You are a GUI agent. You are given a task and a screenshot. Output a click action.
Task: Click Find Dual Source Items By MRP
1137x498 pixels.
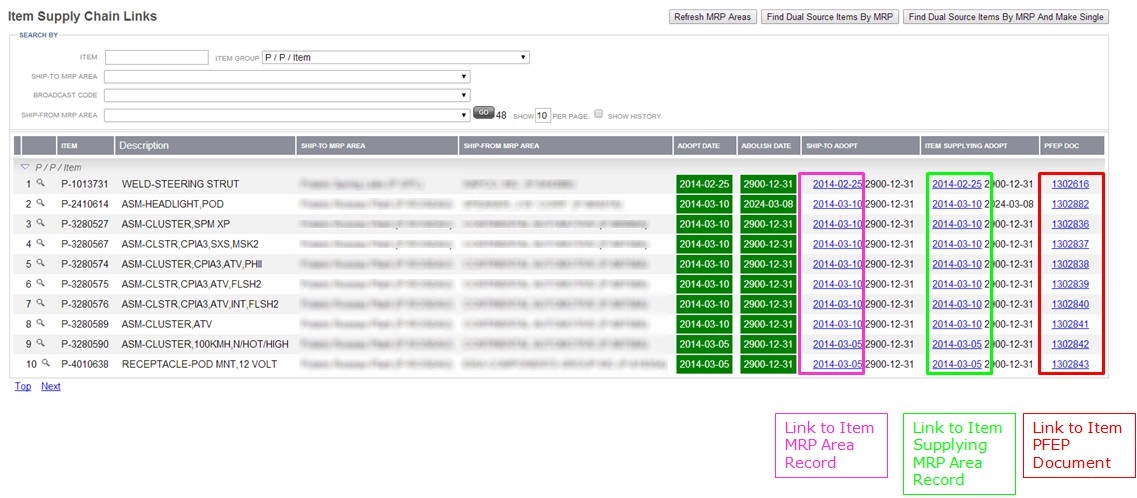click(x=830, y=17)
